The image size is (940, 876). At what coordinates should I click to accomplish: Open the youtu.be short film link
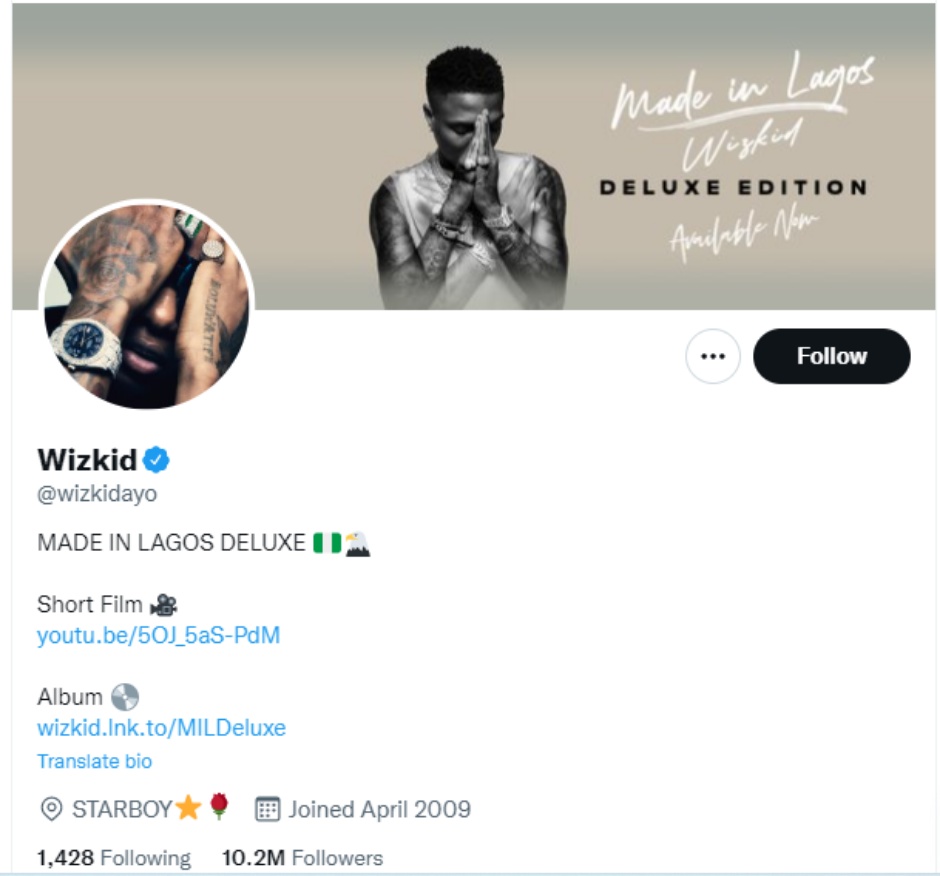[158, 635]
